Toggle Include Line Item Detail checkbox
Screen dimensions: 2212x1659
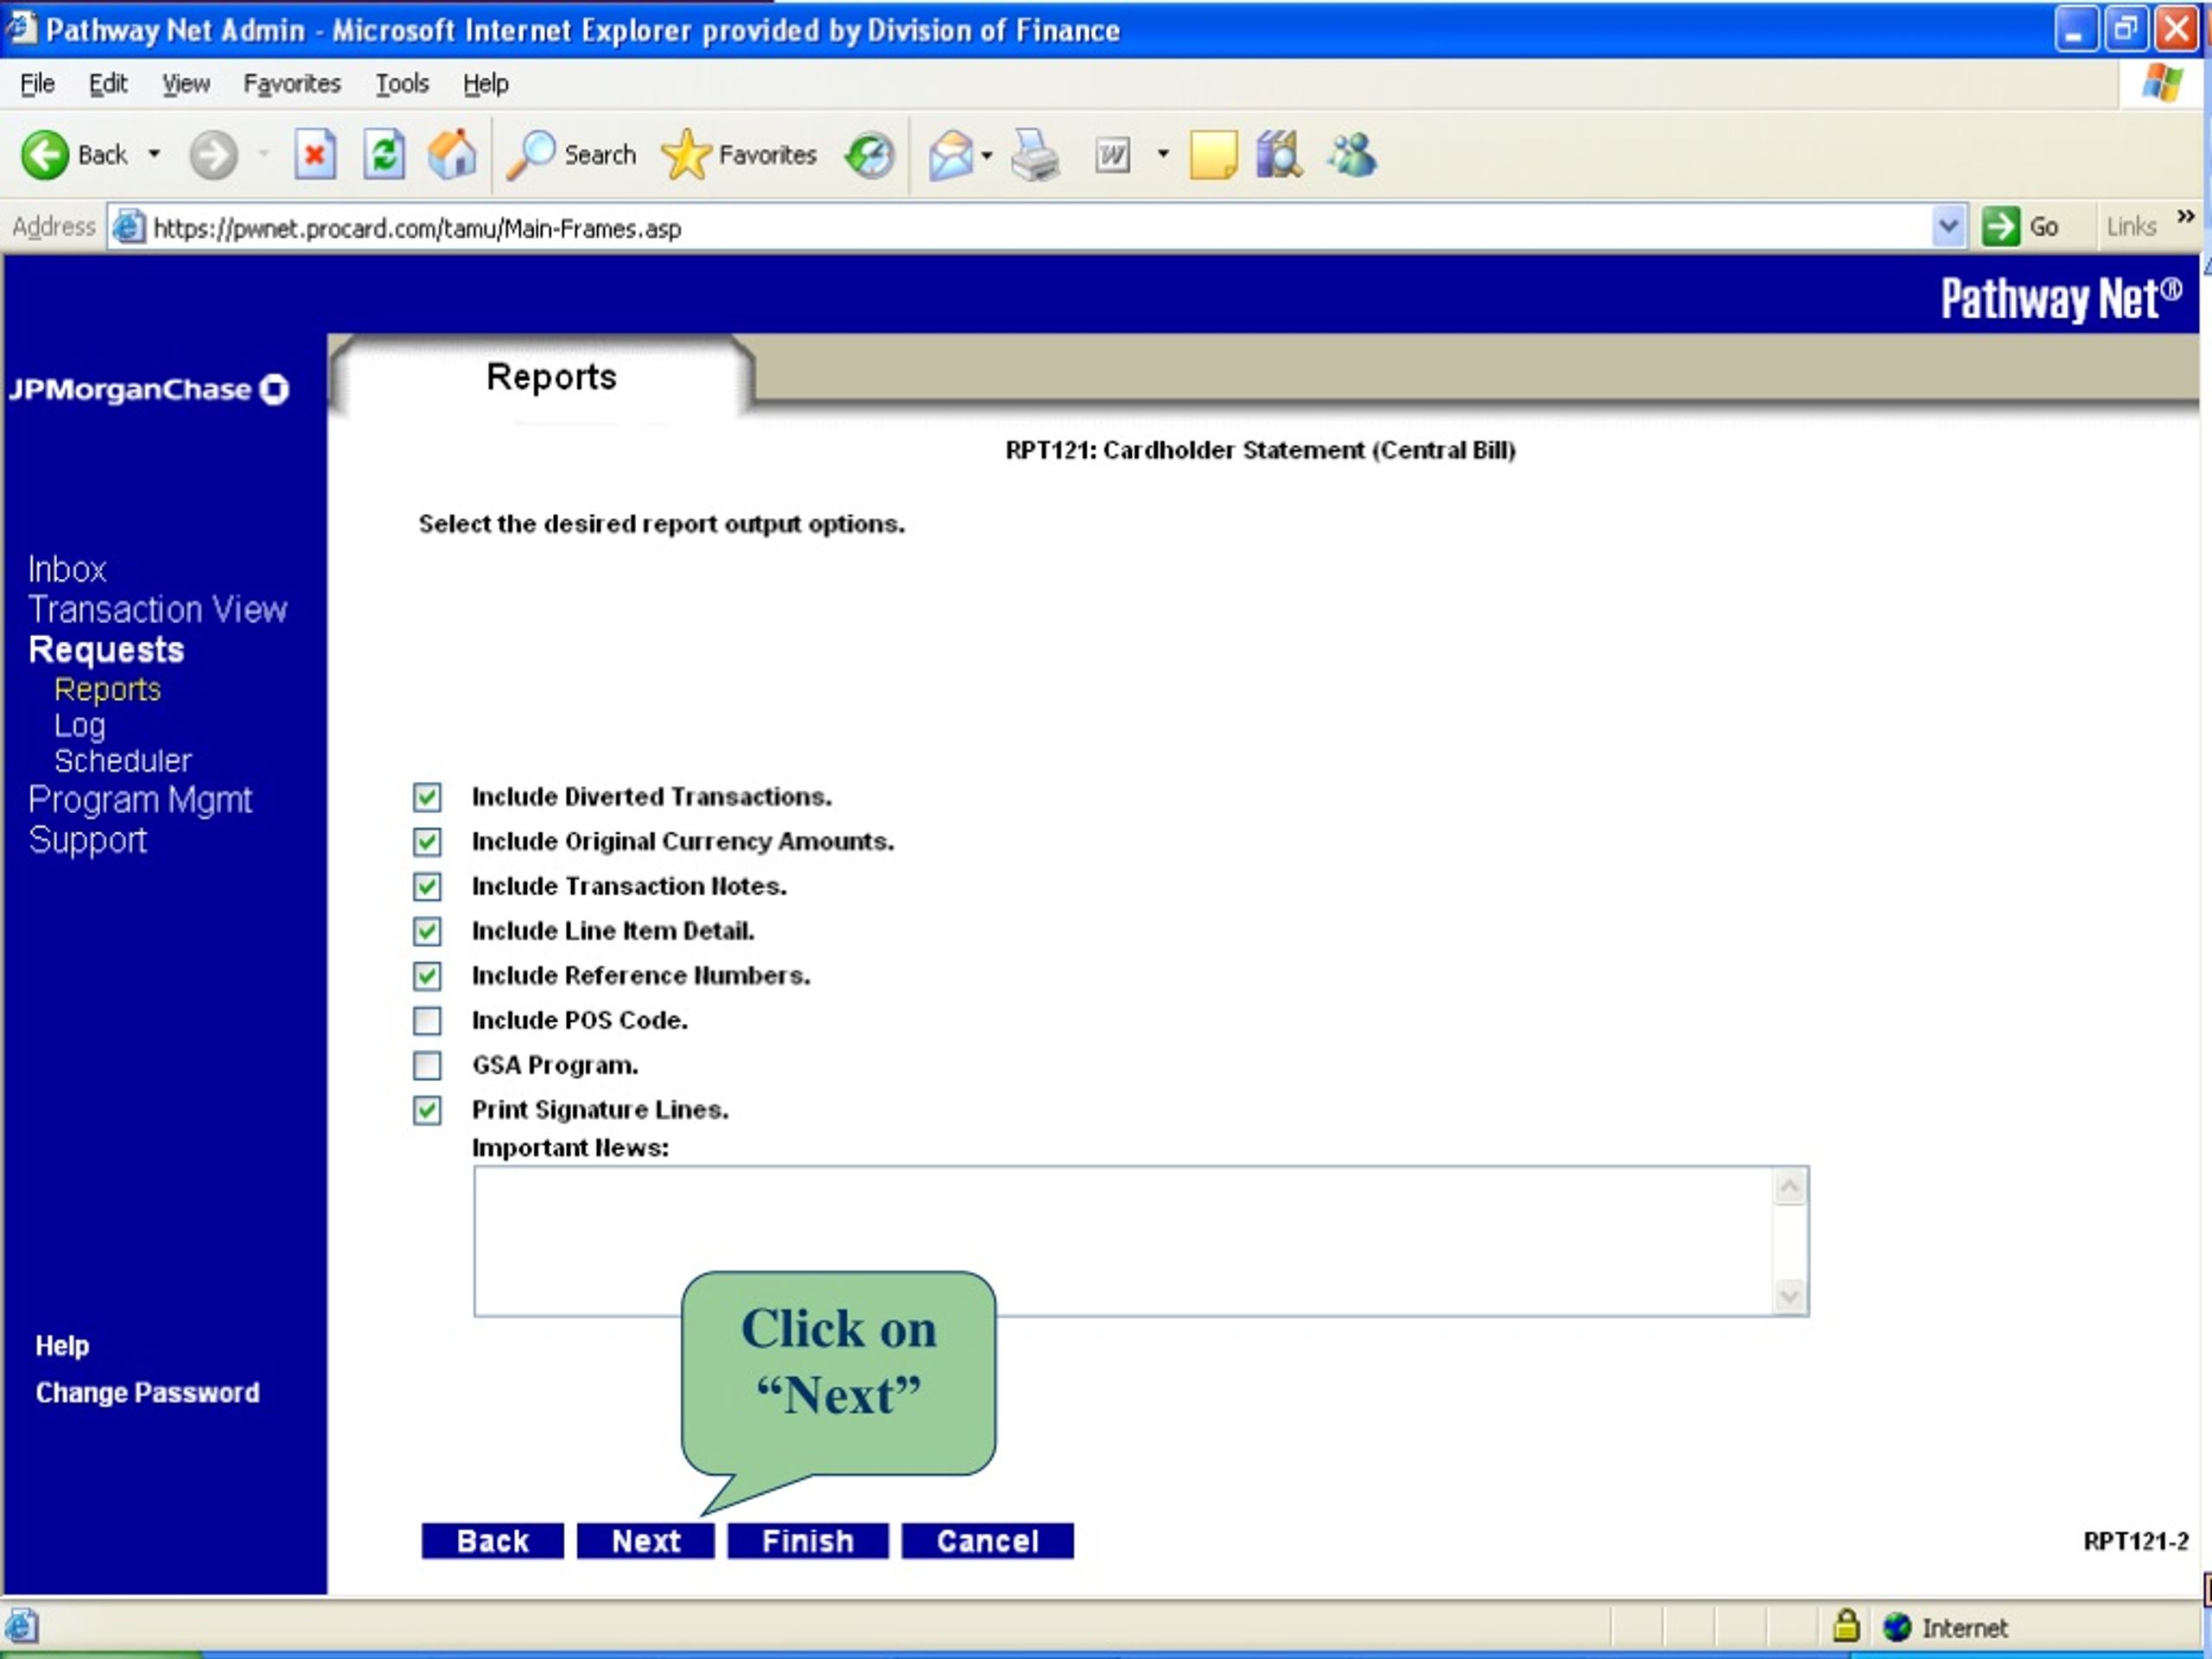[427, 931]
